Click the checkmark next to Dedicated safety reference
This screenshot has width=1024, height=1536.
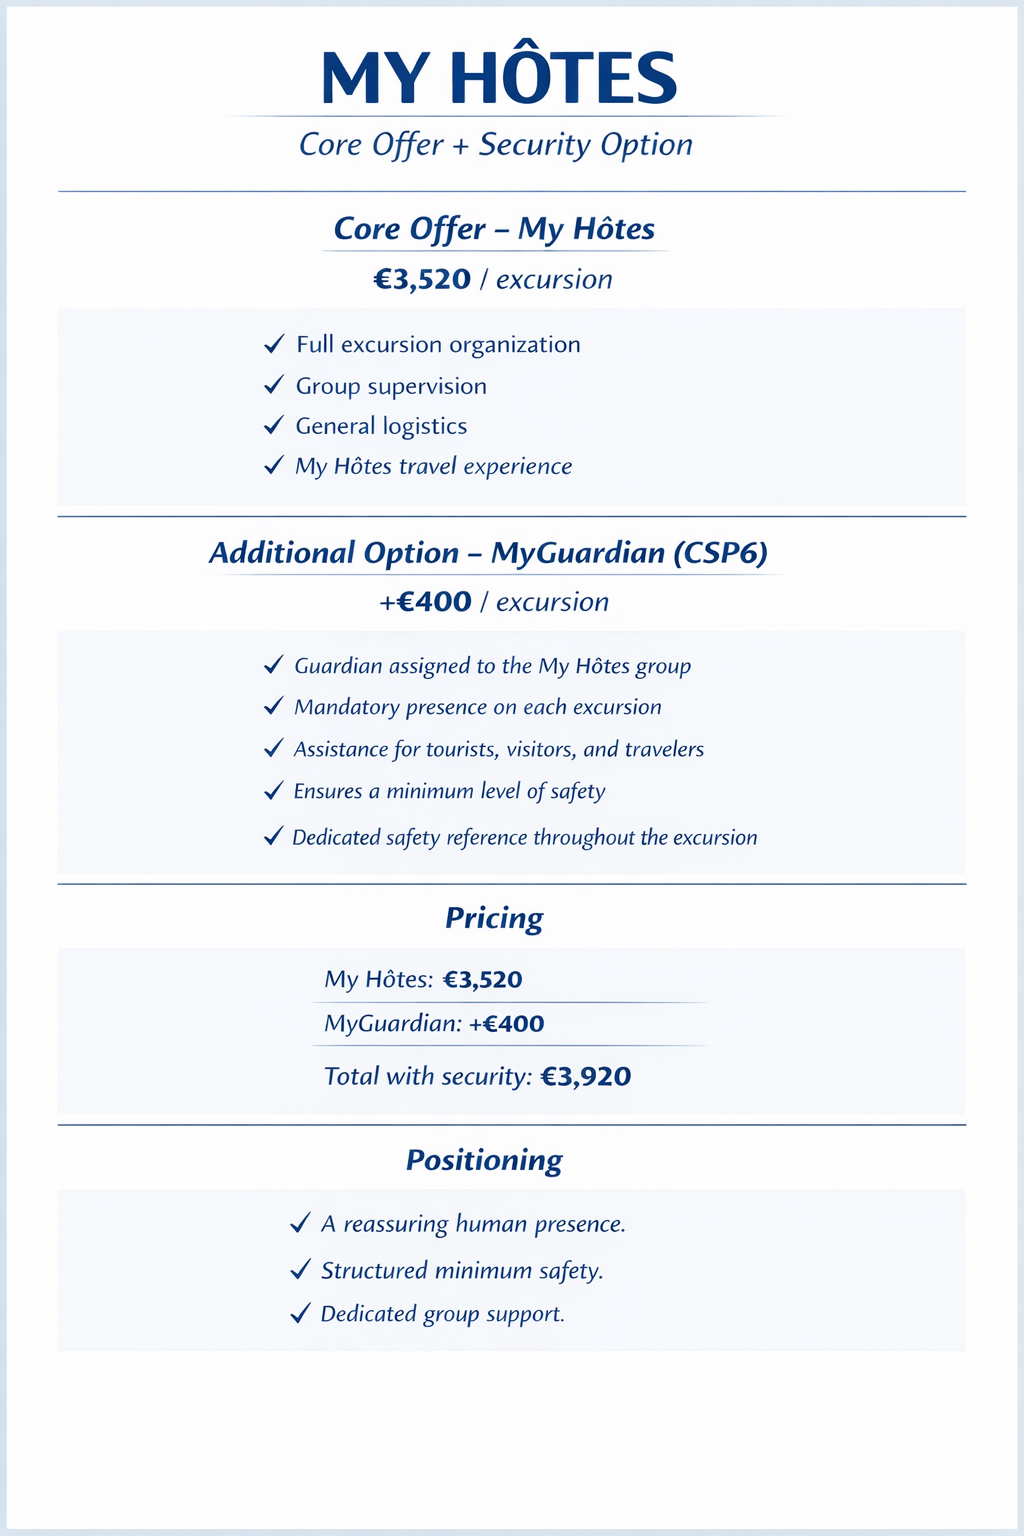click(x=274, y=837)
